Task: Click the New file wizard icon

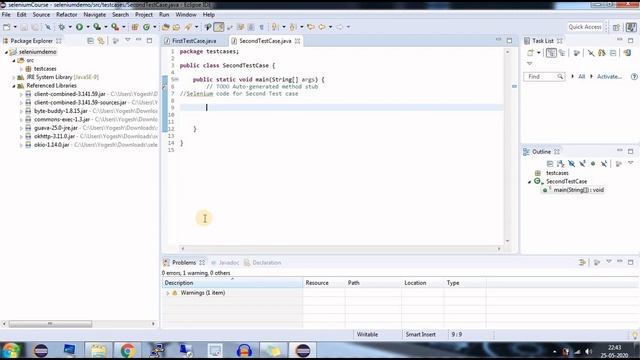Action: click(x=7, y=27)
